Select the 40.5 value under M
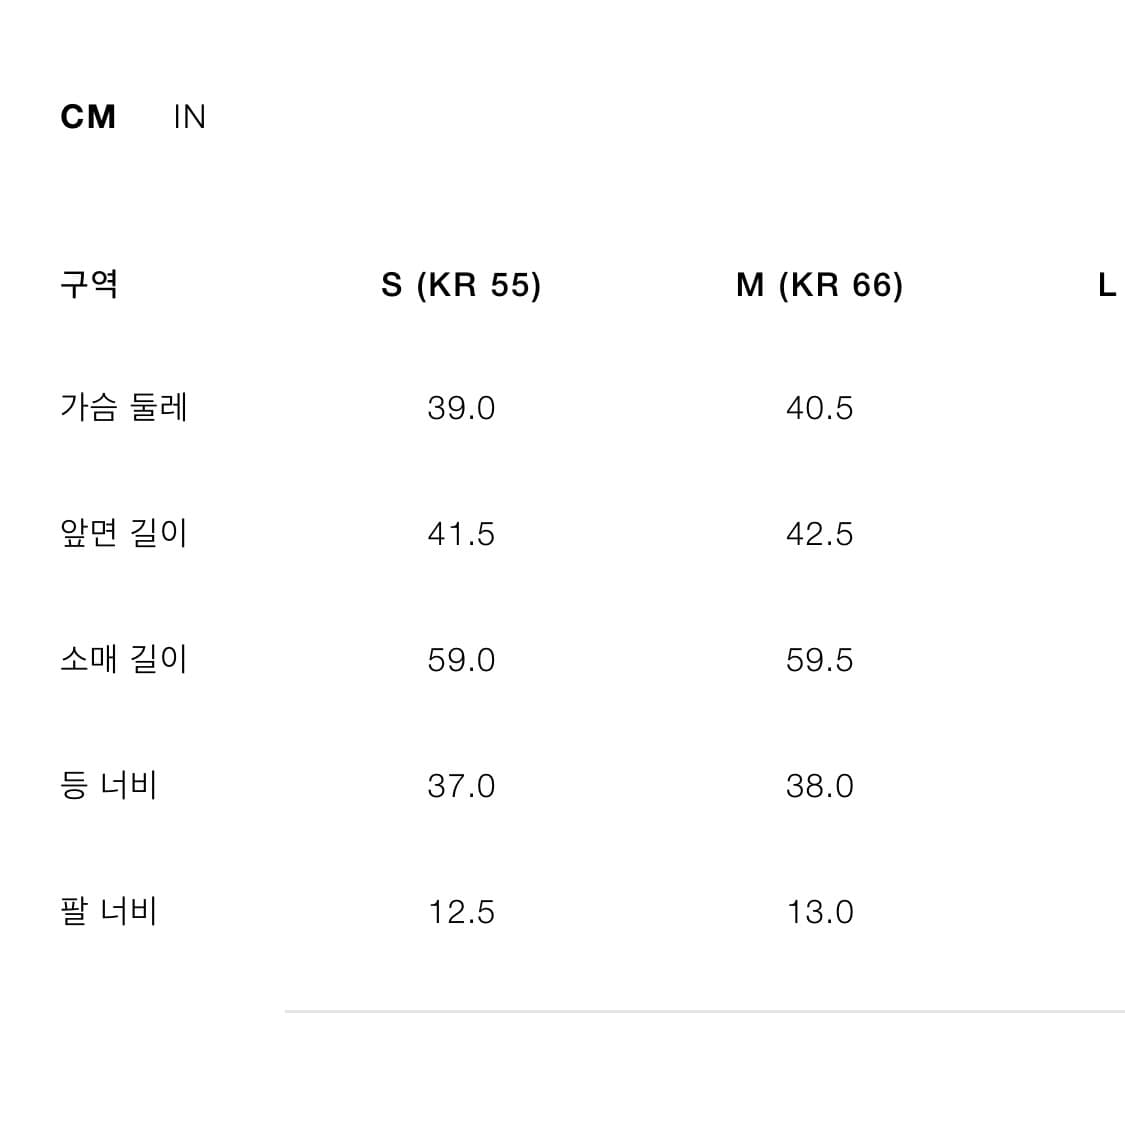The height and width of the screenshot is (1125, 1125). (x=819, y=407)
